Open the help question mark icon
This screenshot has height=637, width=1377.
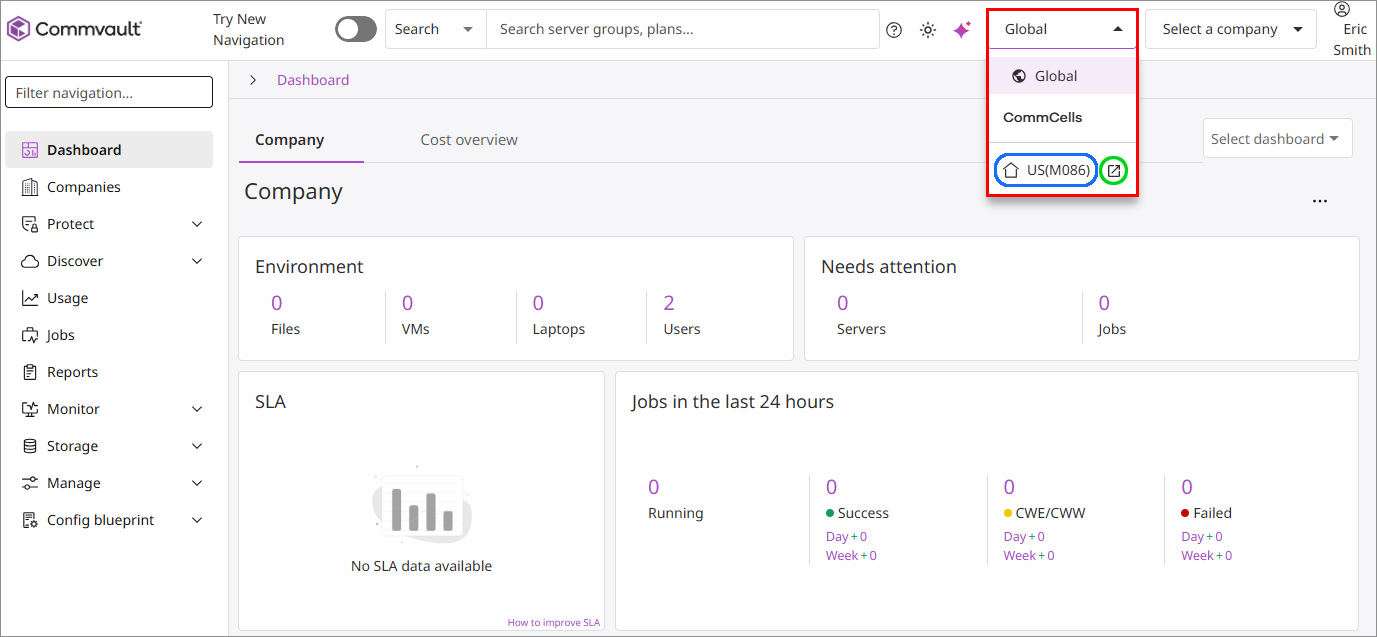coord(894,30)
